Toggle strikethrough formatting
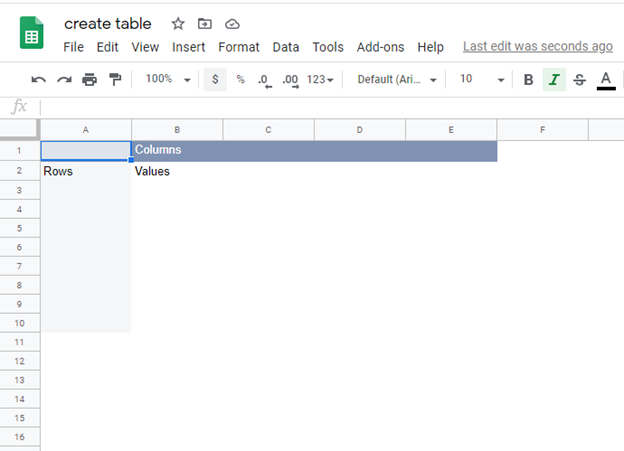 [579, 80]
